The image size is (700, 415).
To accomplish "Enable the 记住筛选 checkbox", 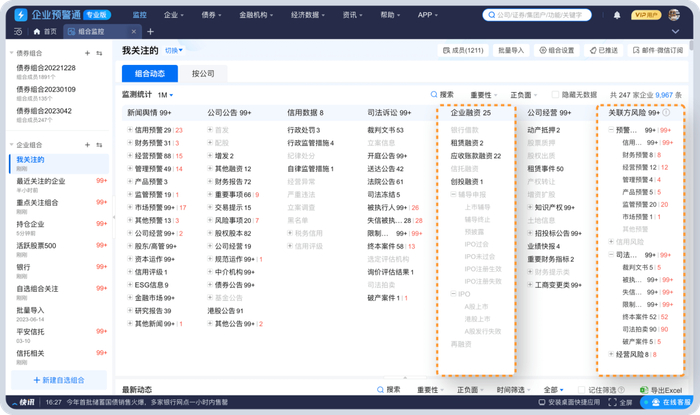I will (x=581, y=390).
